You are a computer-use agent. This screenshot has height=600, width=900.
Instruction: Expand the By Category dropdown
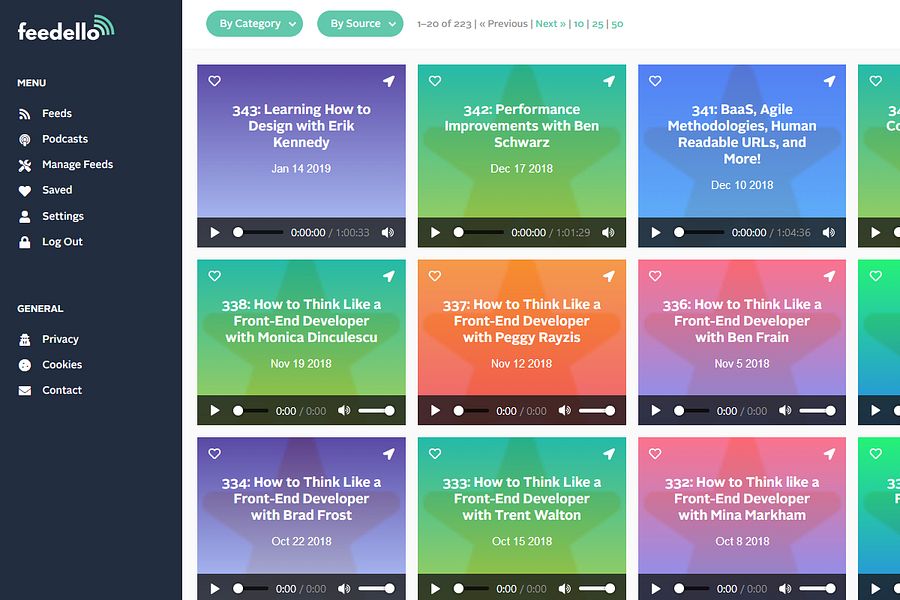point(254,24)
